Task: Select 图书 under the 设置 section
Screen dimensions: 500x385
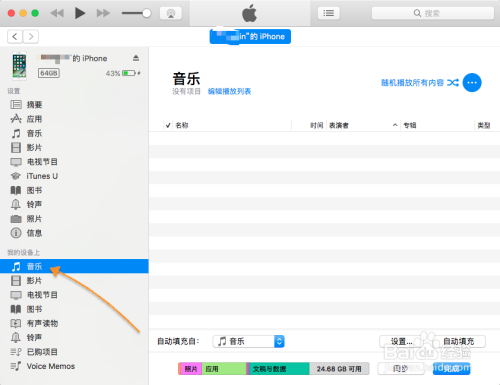Action: point(74,190)
